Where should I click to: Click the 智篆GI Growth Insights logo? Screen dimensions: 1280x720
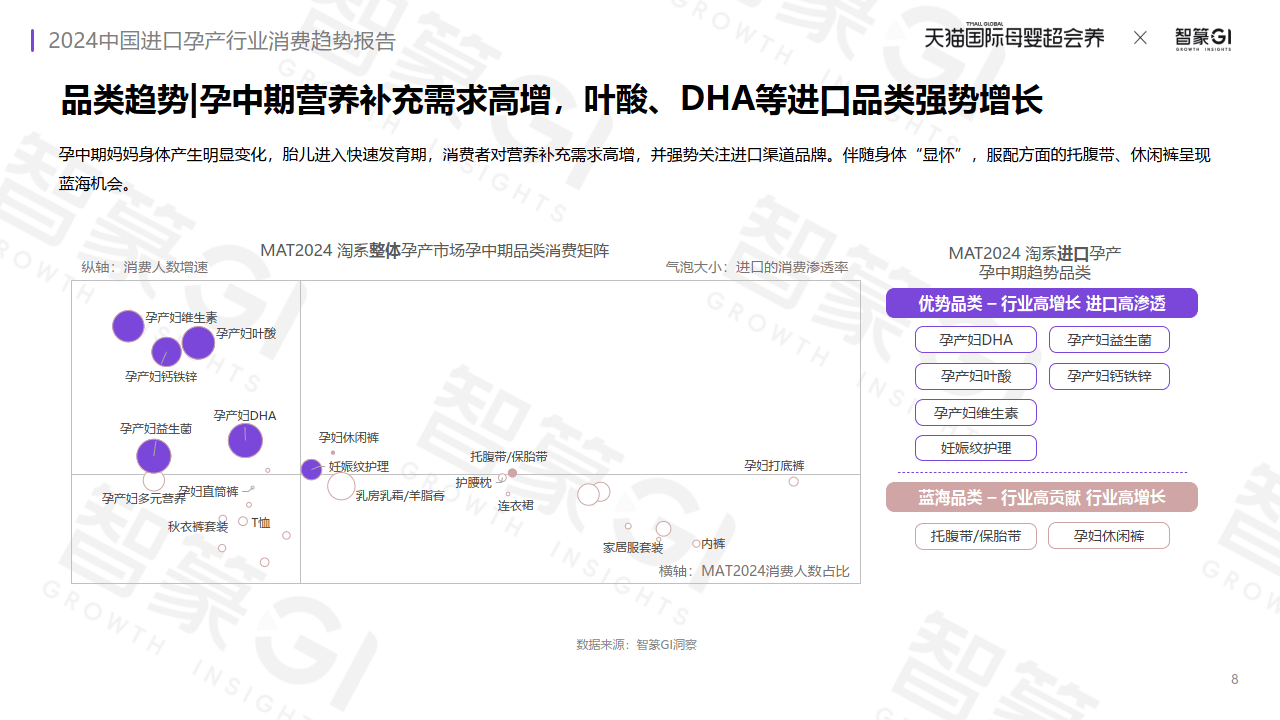click(x=1203, y=38)
